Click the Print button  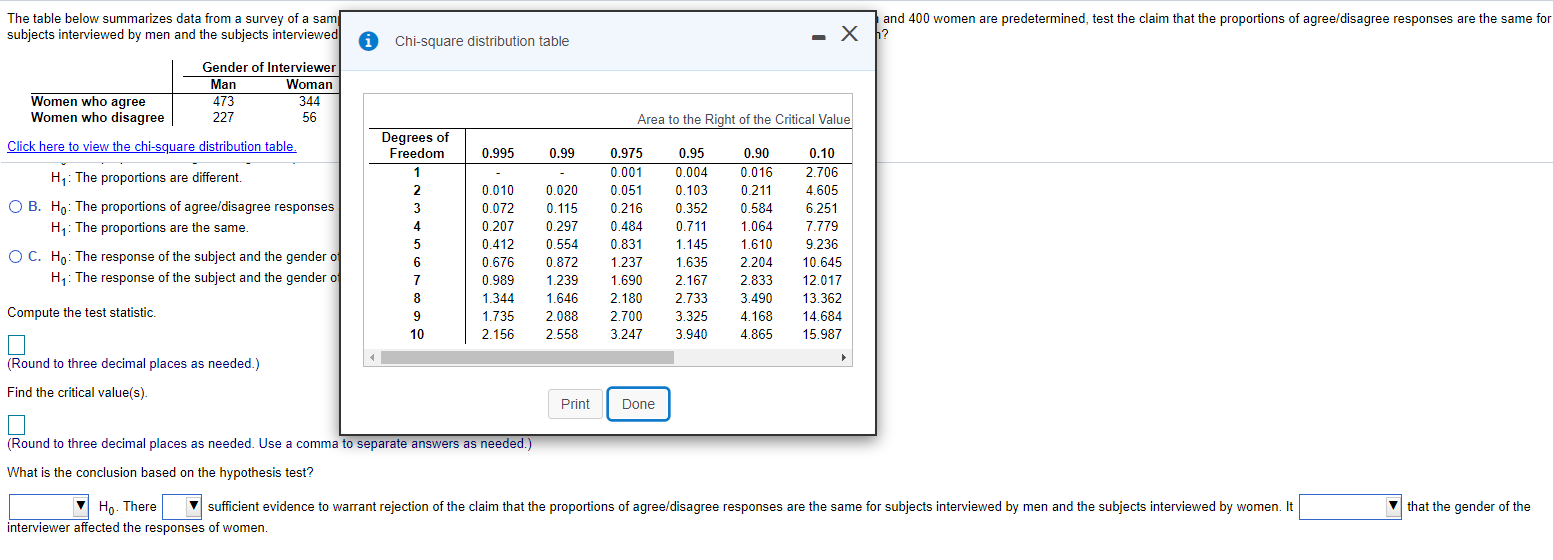(x=575, y=404)
